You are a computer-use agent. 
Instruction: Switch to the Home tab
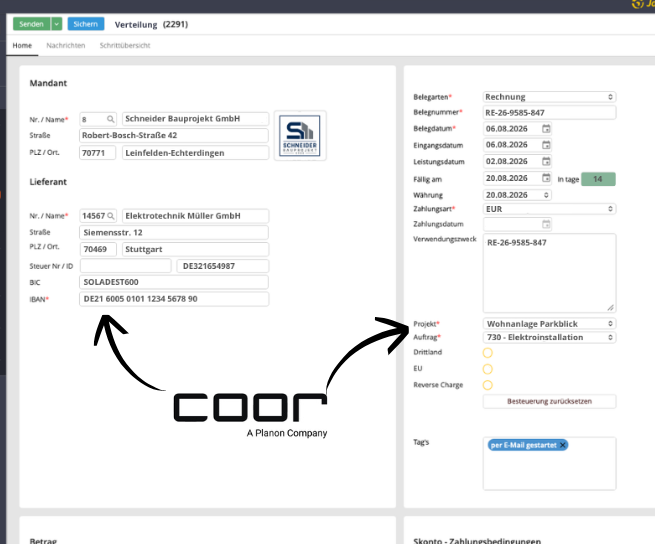click(x=22, y=45)
